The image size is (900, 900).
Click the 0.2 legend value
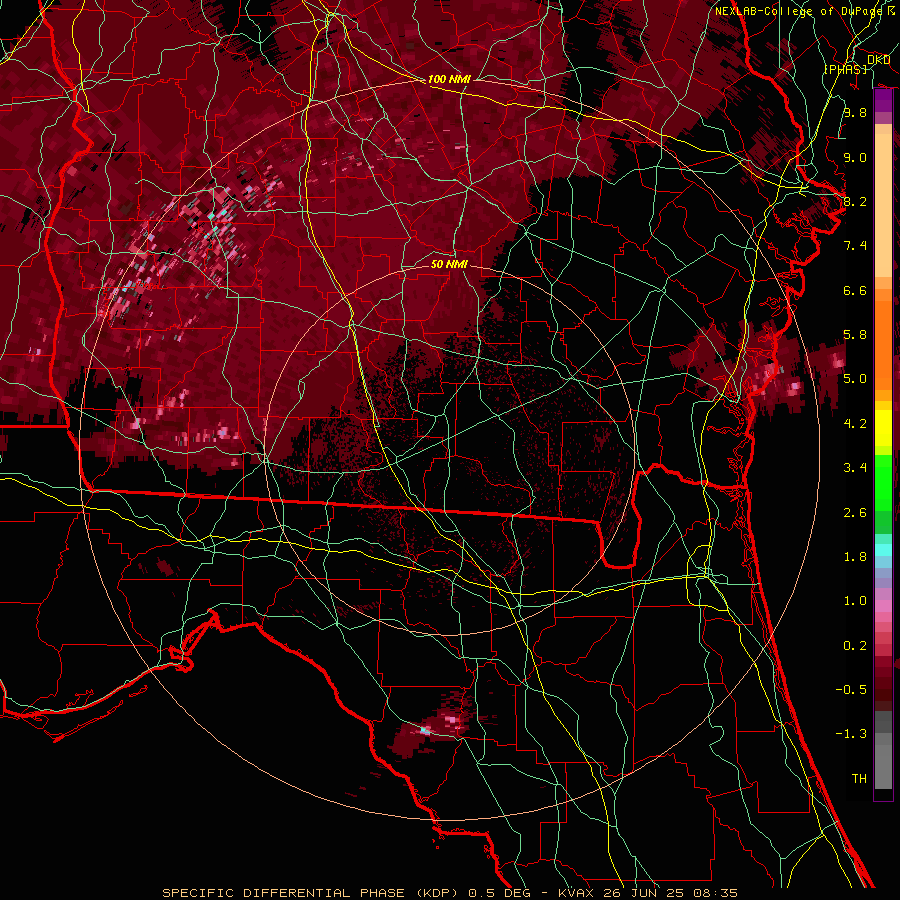[855, 646]
